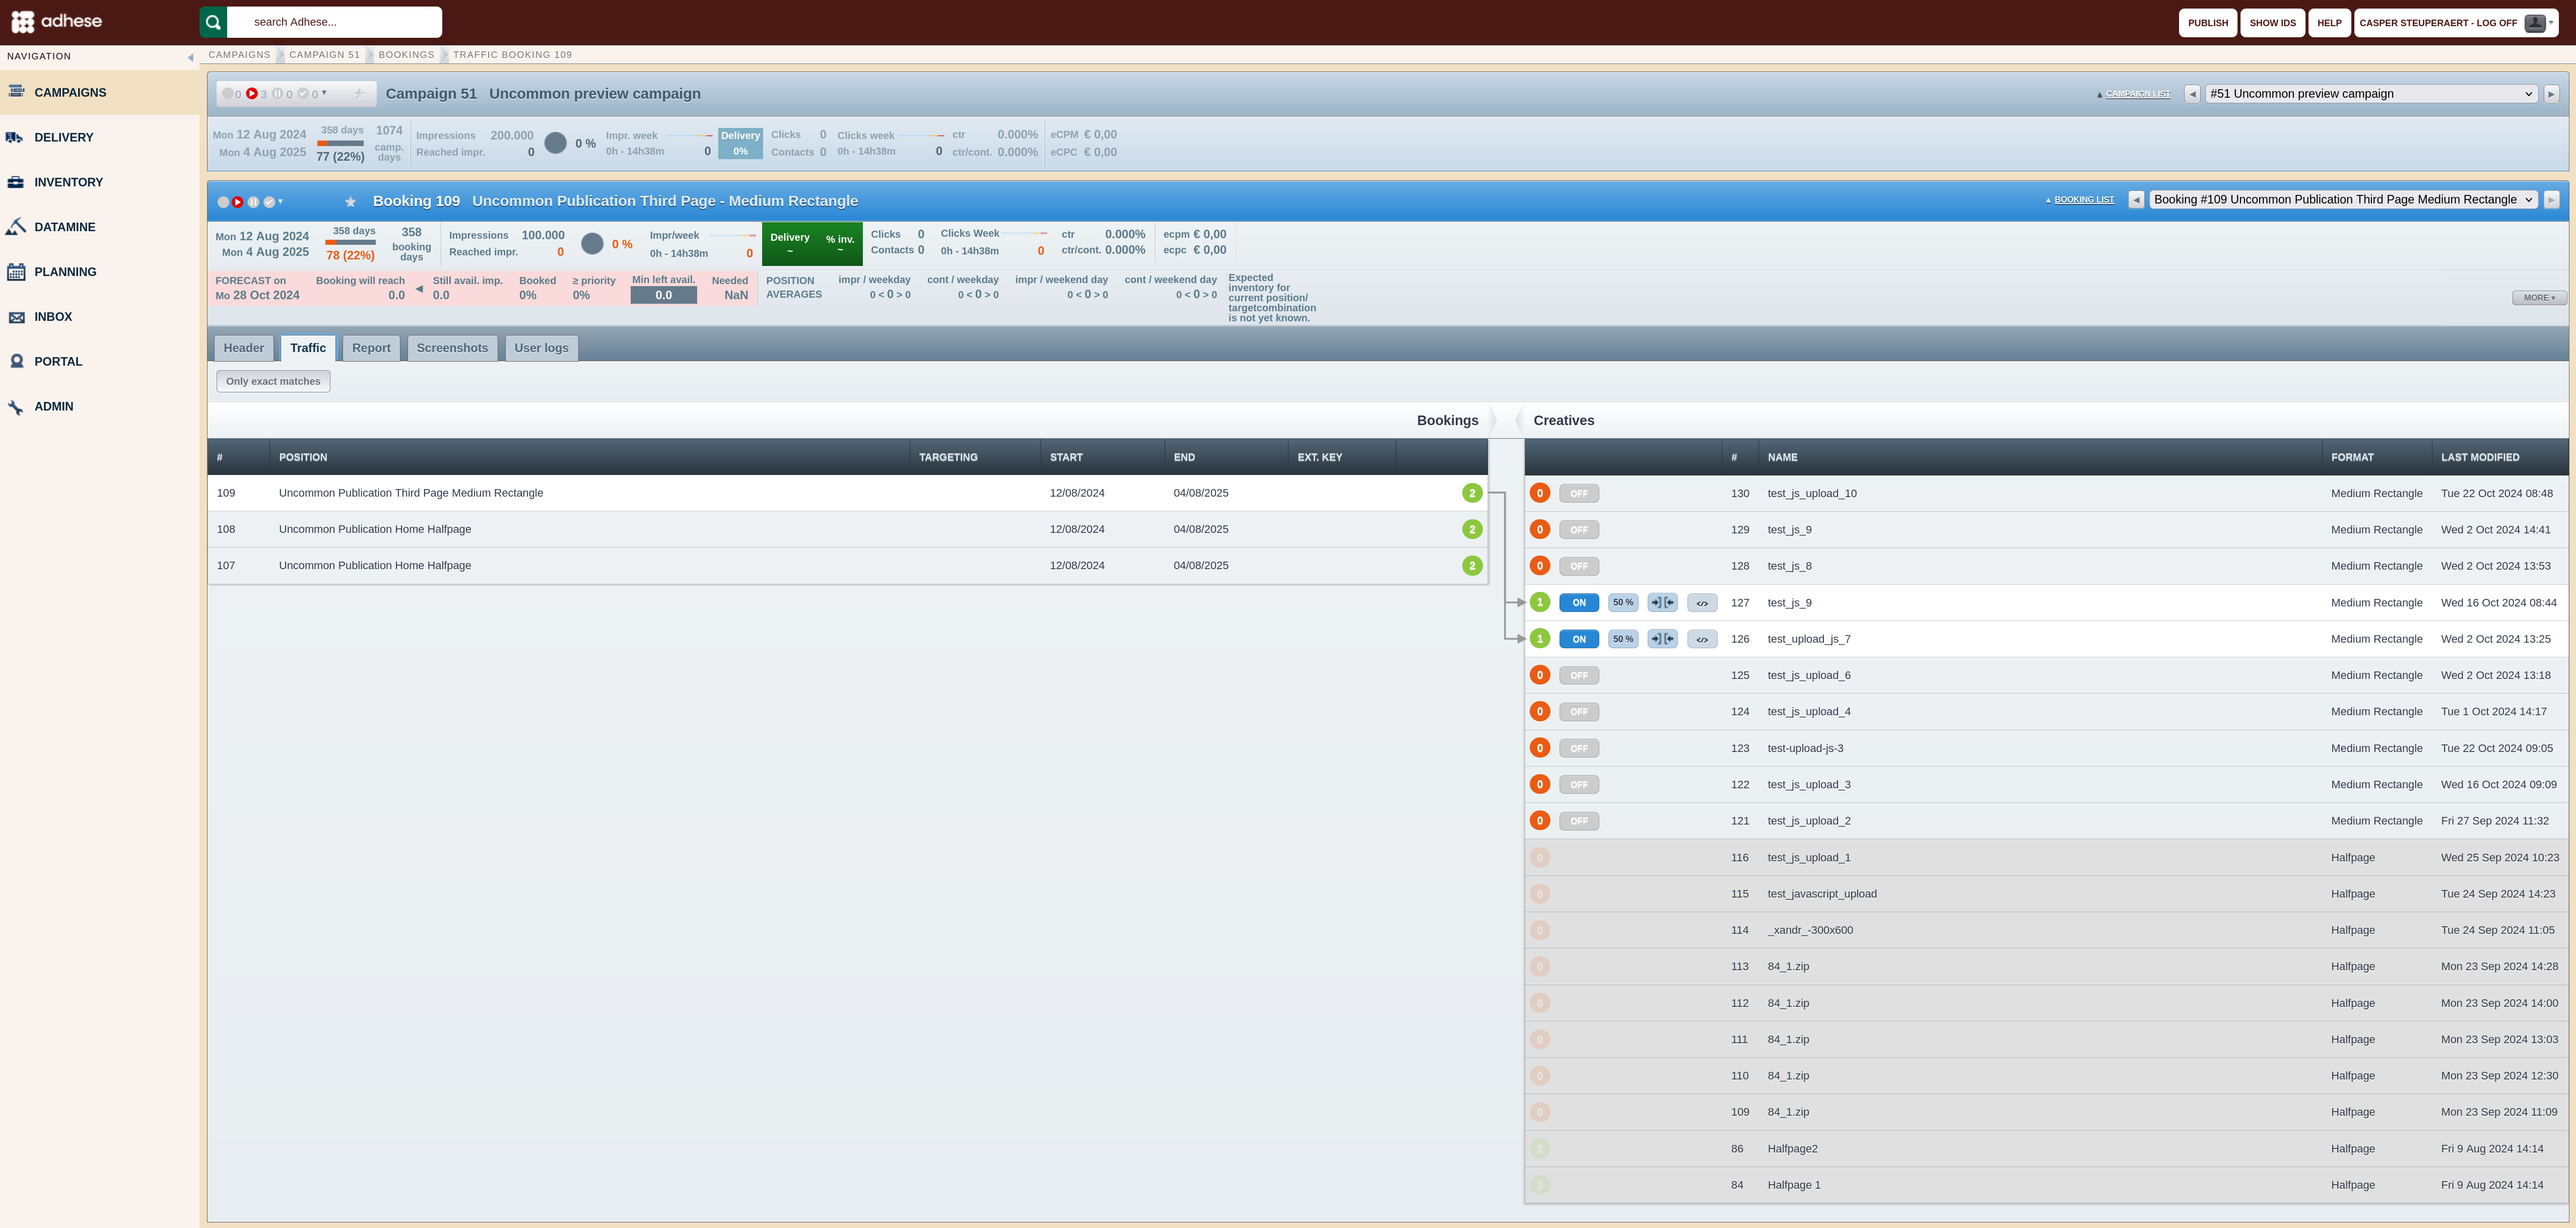Open the campaign selector dropdown
This screenshot has height=1228, width=2576.
coord(2371,94)
